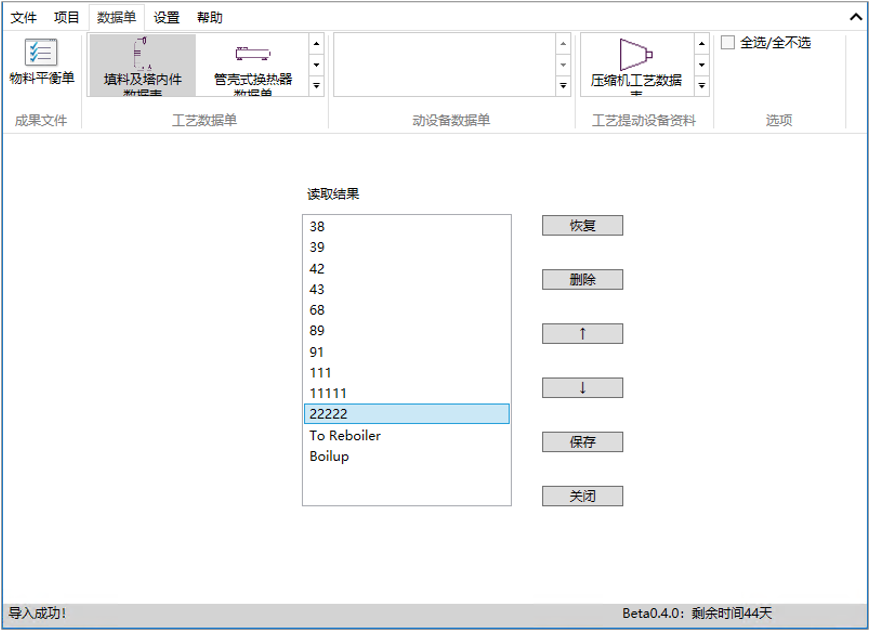Enable the 全选/全不选 checkbox

pyautogui.click(x=727, y=43)
